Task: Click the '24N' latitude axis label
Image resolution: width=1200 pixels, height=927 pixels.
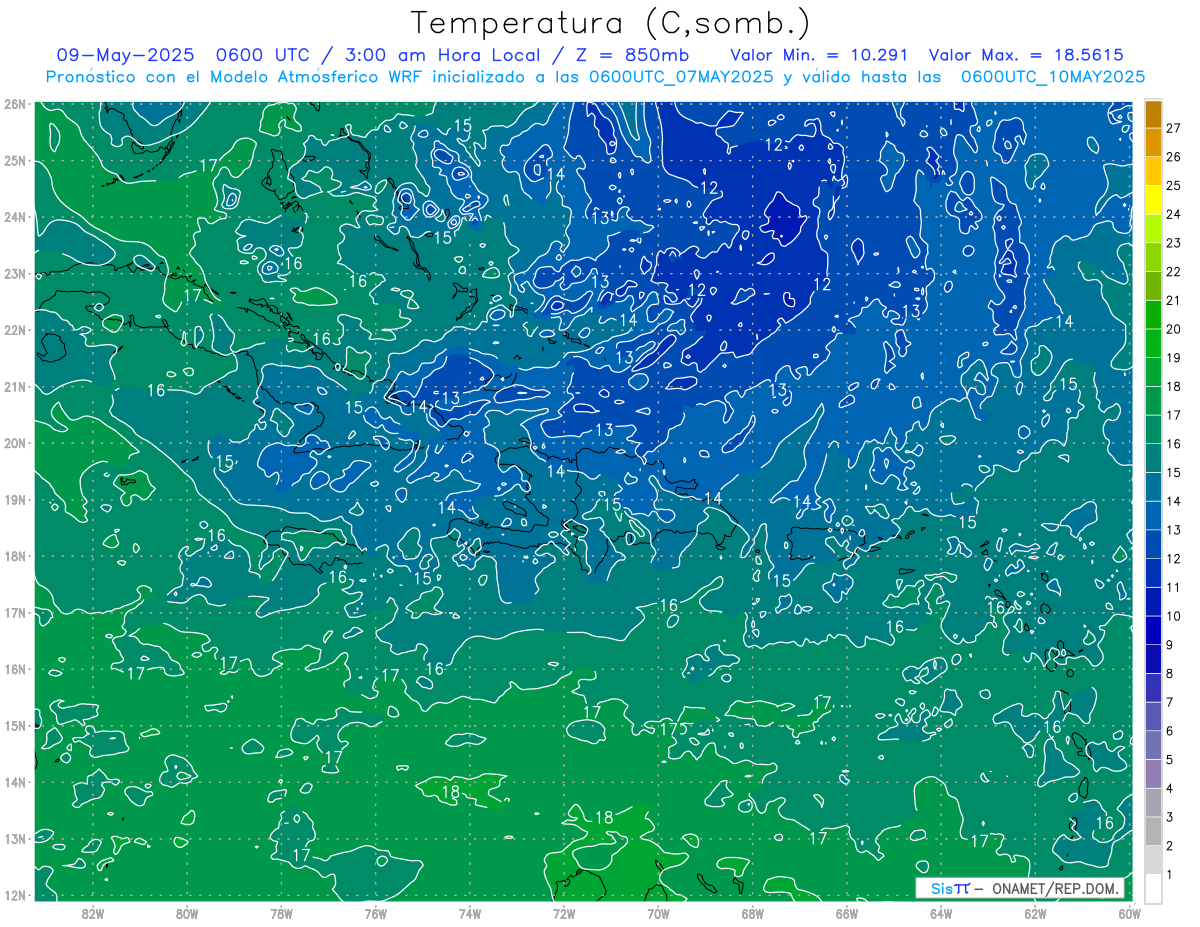Action: [x=15, y=217]
